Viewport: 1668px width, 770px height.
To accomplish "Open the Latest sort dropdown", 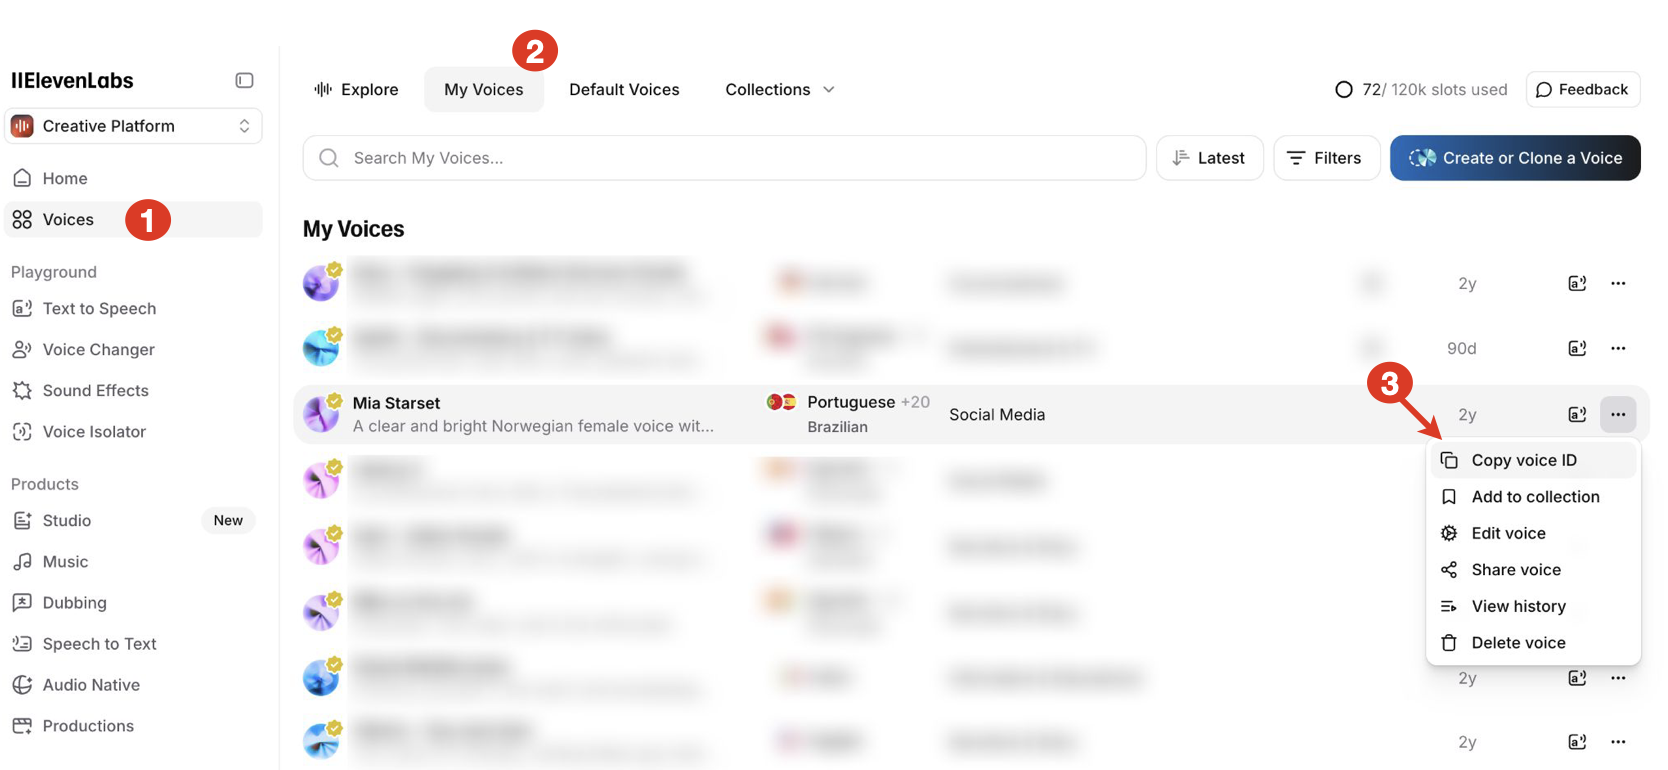I will pyautogui.click(x=1209, y=158).
